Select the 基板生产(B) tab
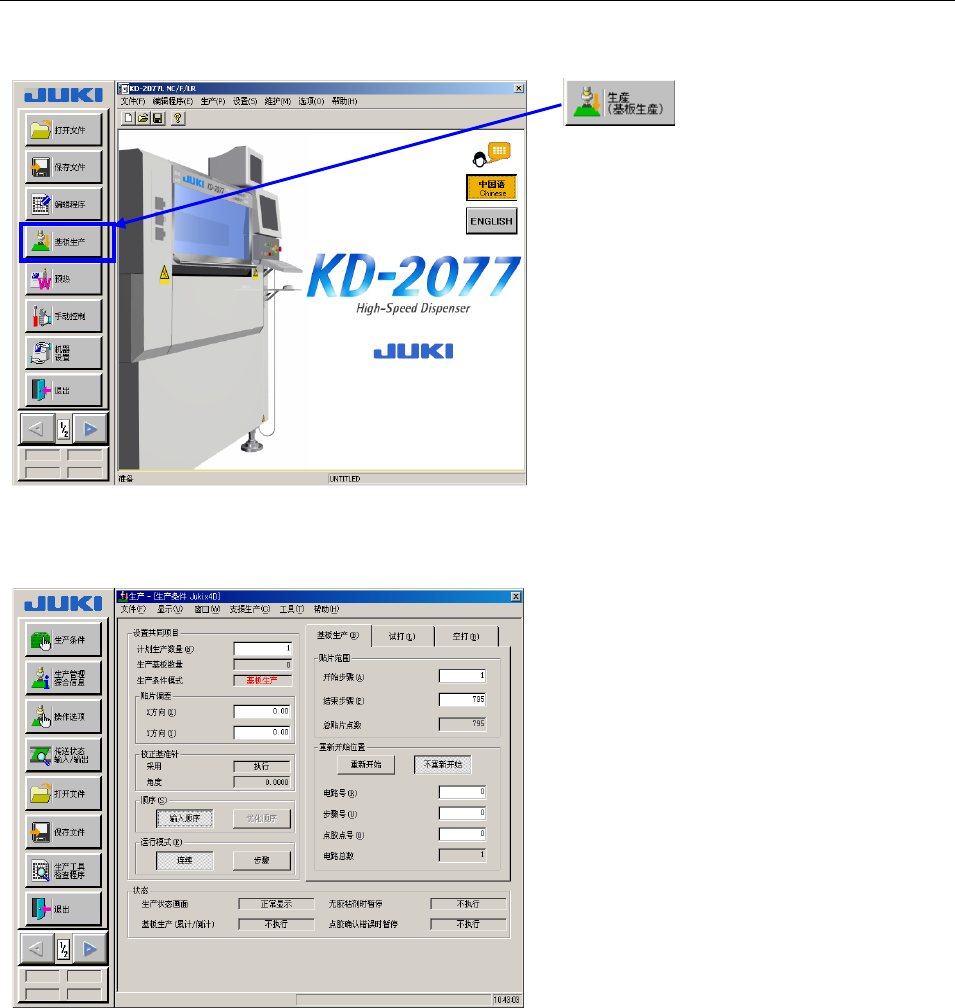This screenshot has height=1008, width=955. pyautogui.click(x=338, y=635)
